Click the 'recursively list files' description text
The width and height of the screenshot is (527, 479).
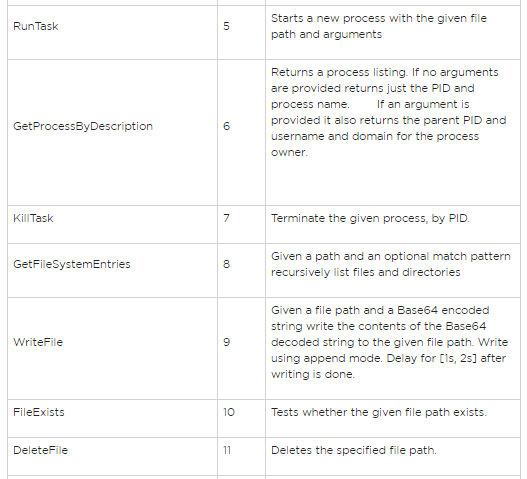click(x=366, y=272)
